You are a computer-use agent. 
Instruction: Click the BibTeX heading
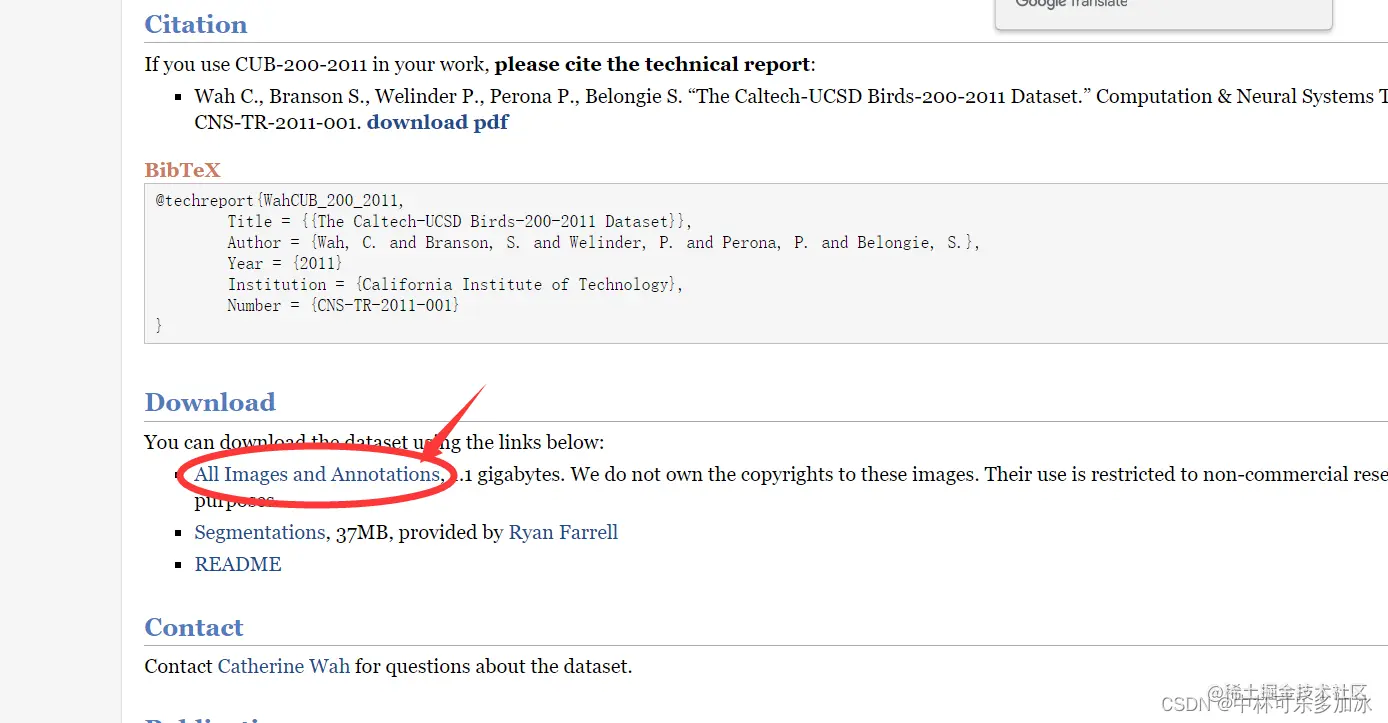tap(182, 170)
